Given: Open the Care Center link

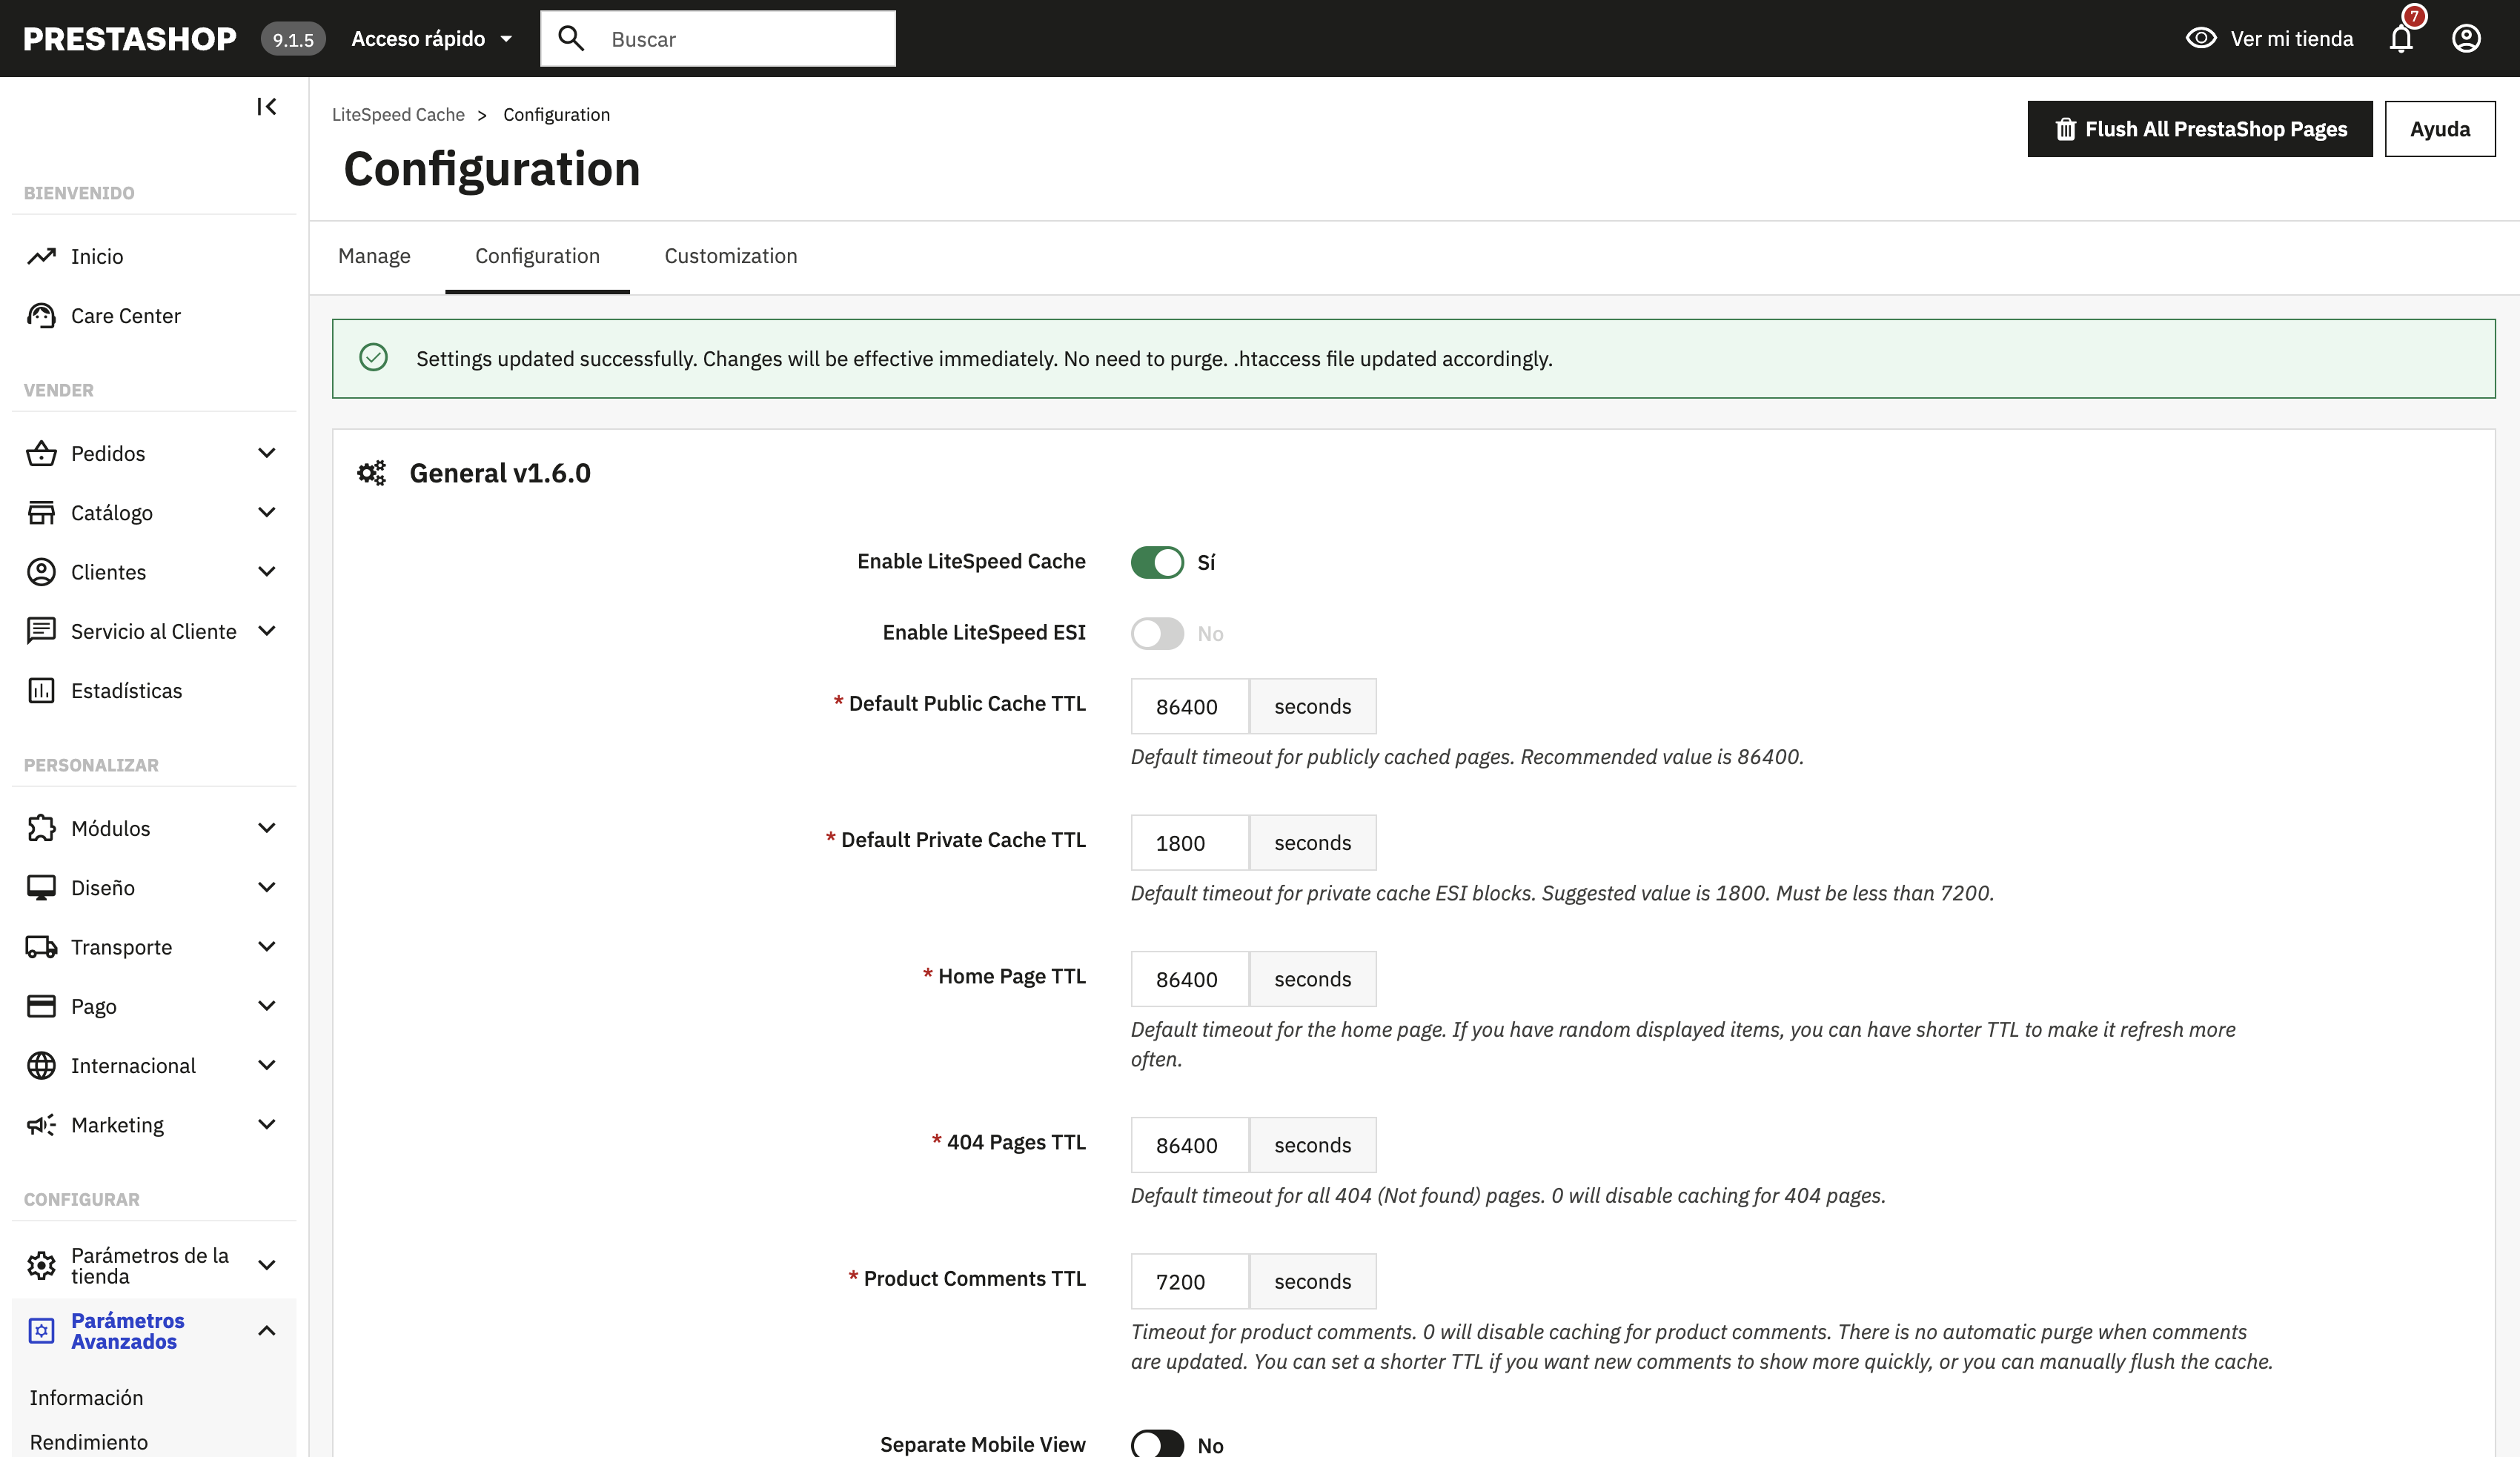Looking at the screenshot, I should [126, 316].
